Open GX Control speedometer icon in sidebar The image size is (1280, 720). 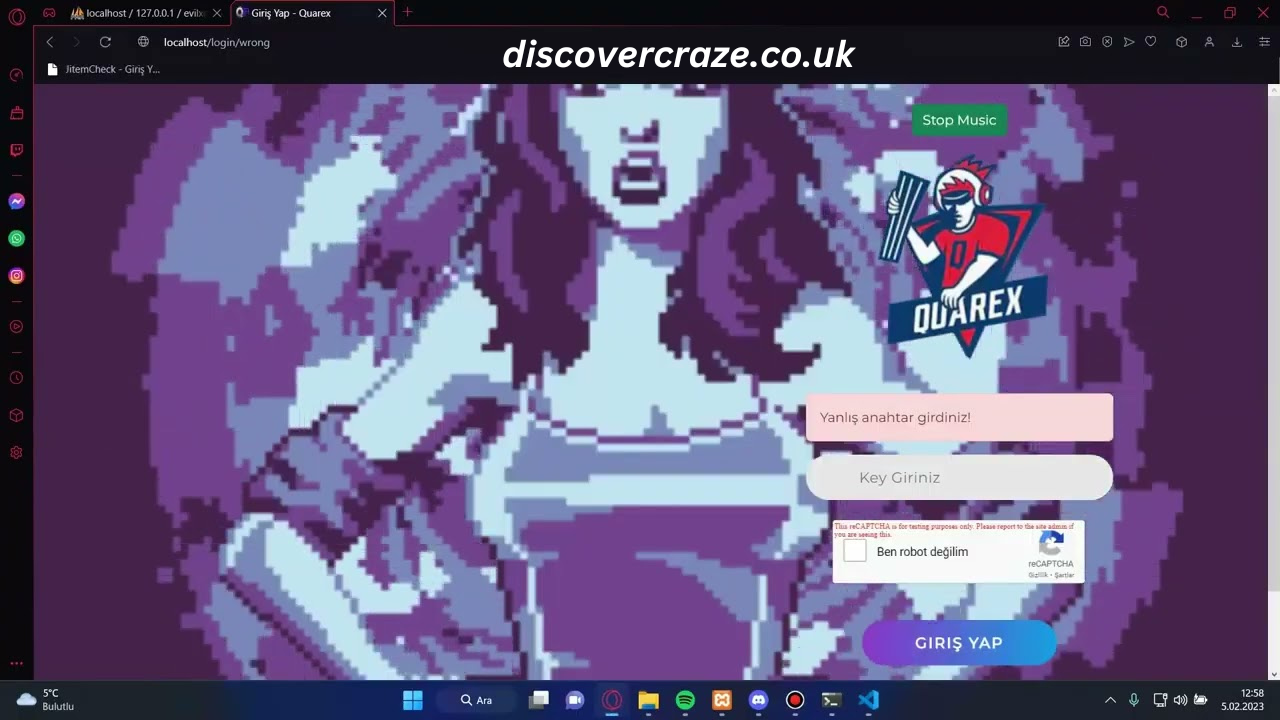click(16, 75)
